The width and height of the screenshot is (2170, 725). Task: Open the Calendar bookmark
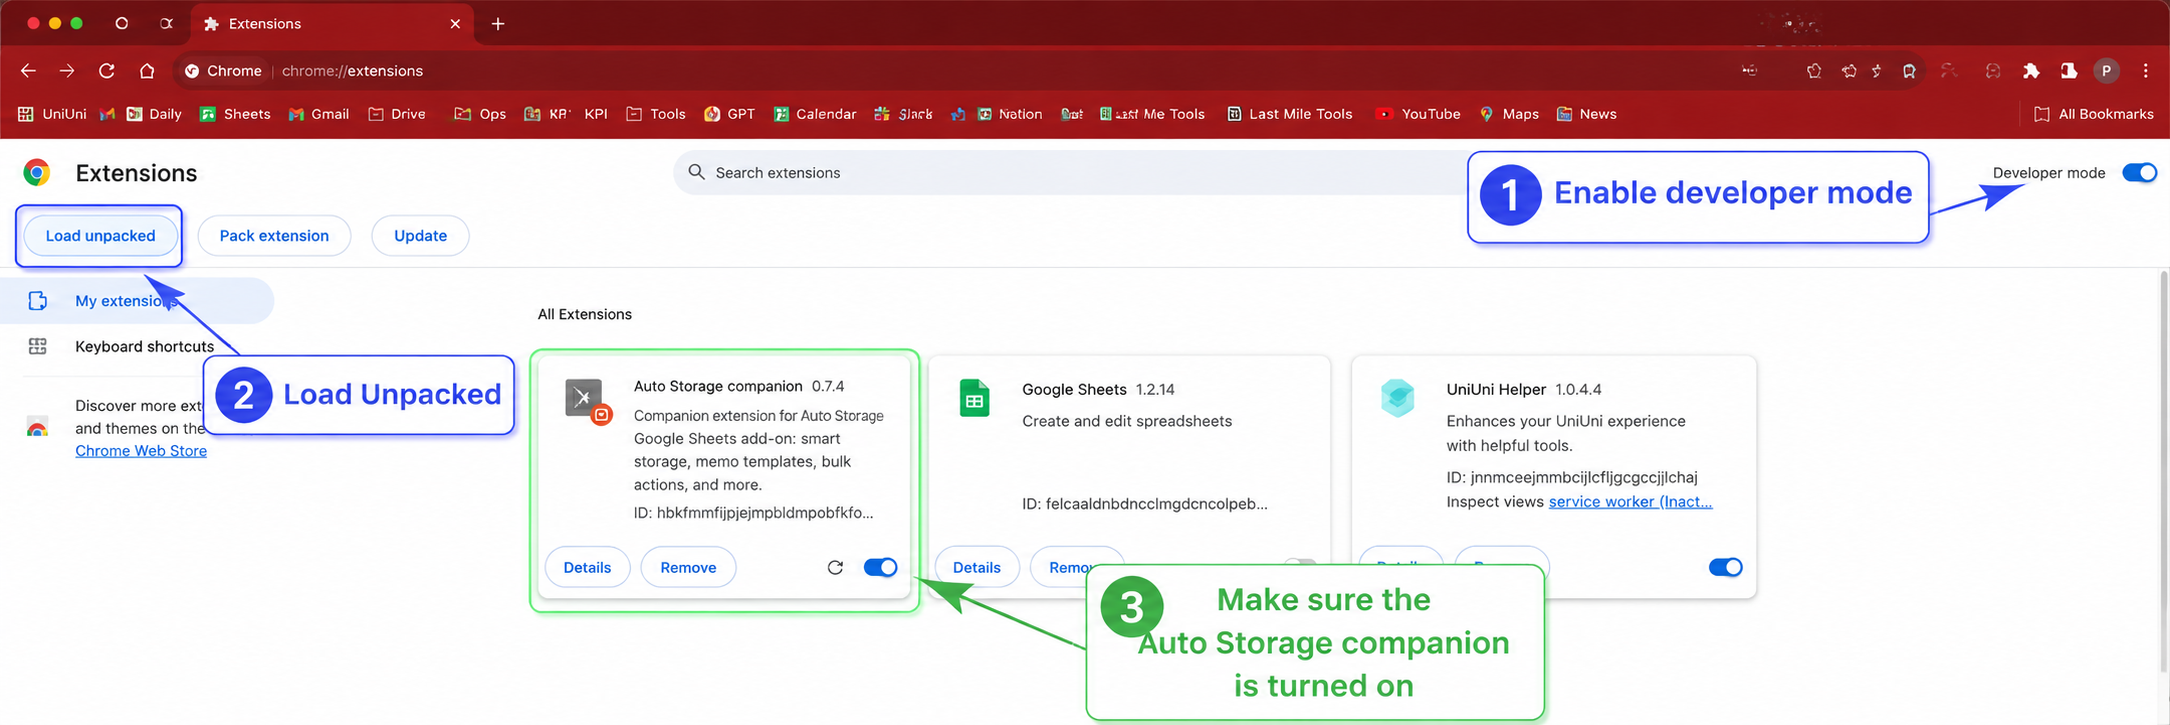pos(814,114)
